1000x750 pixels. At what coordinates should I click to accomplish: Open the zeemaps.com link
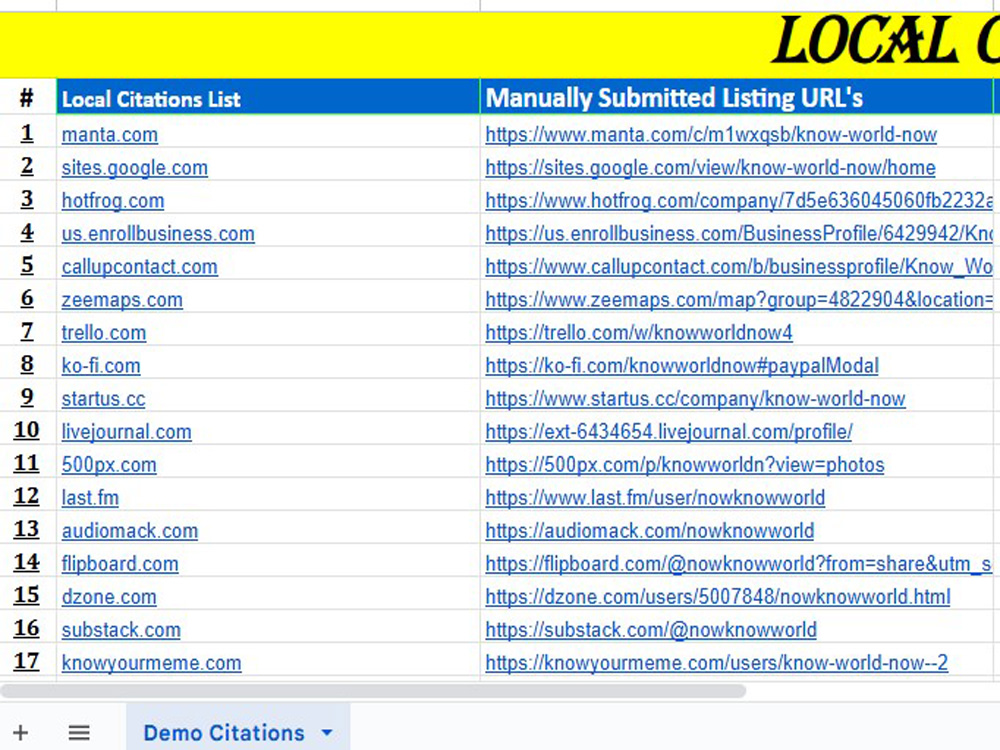coord(122,300)
